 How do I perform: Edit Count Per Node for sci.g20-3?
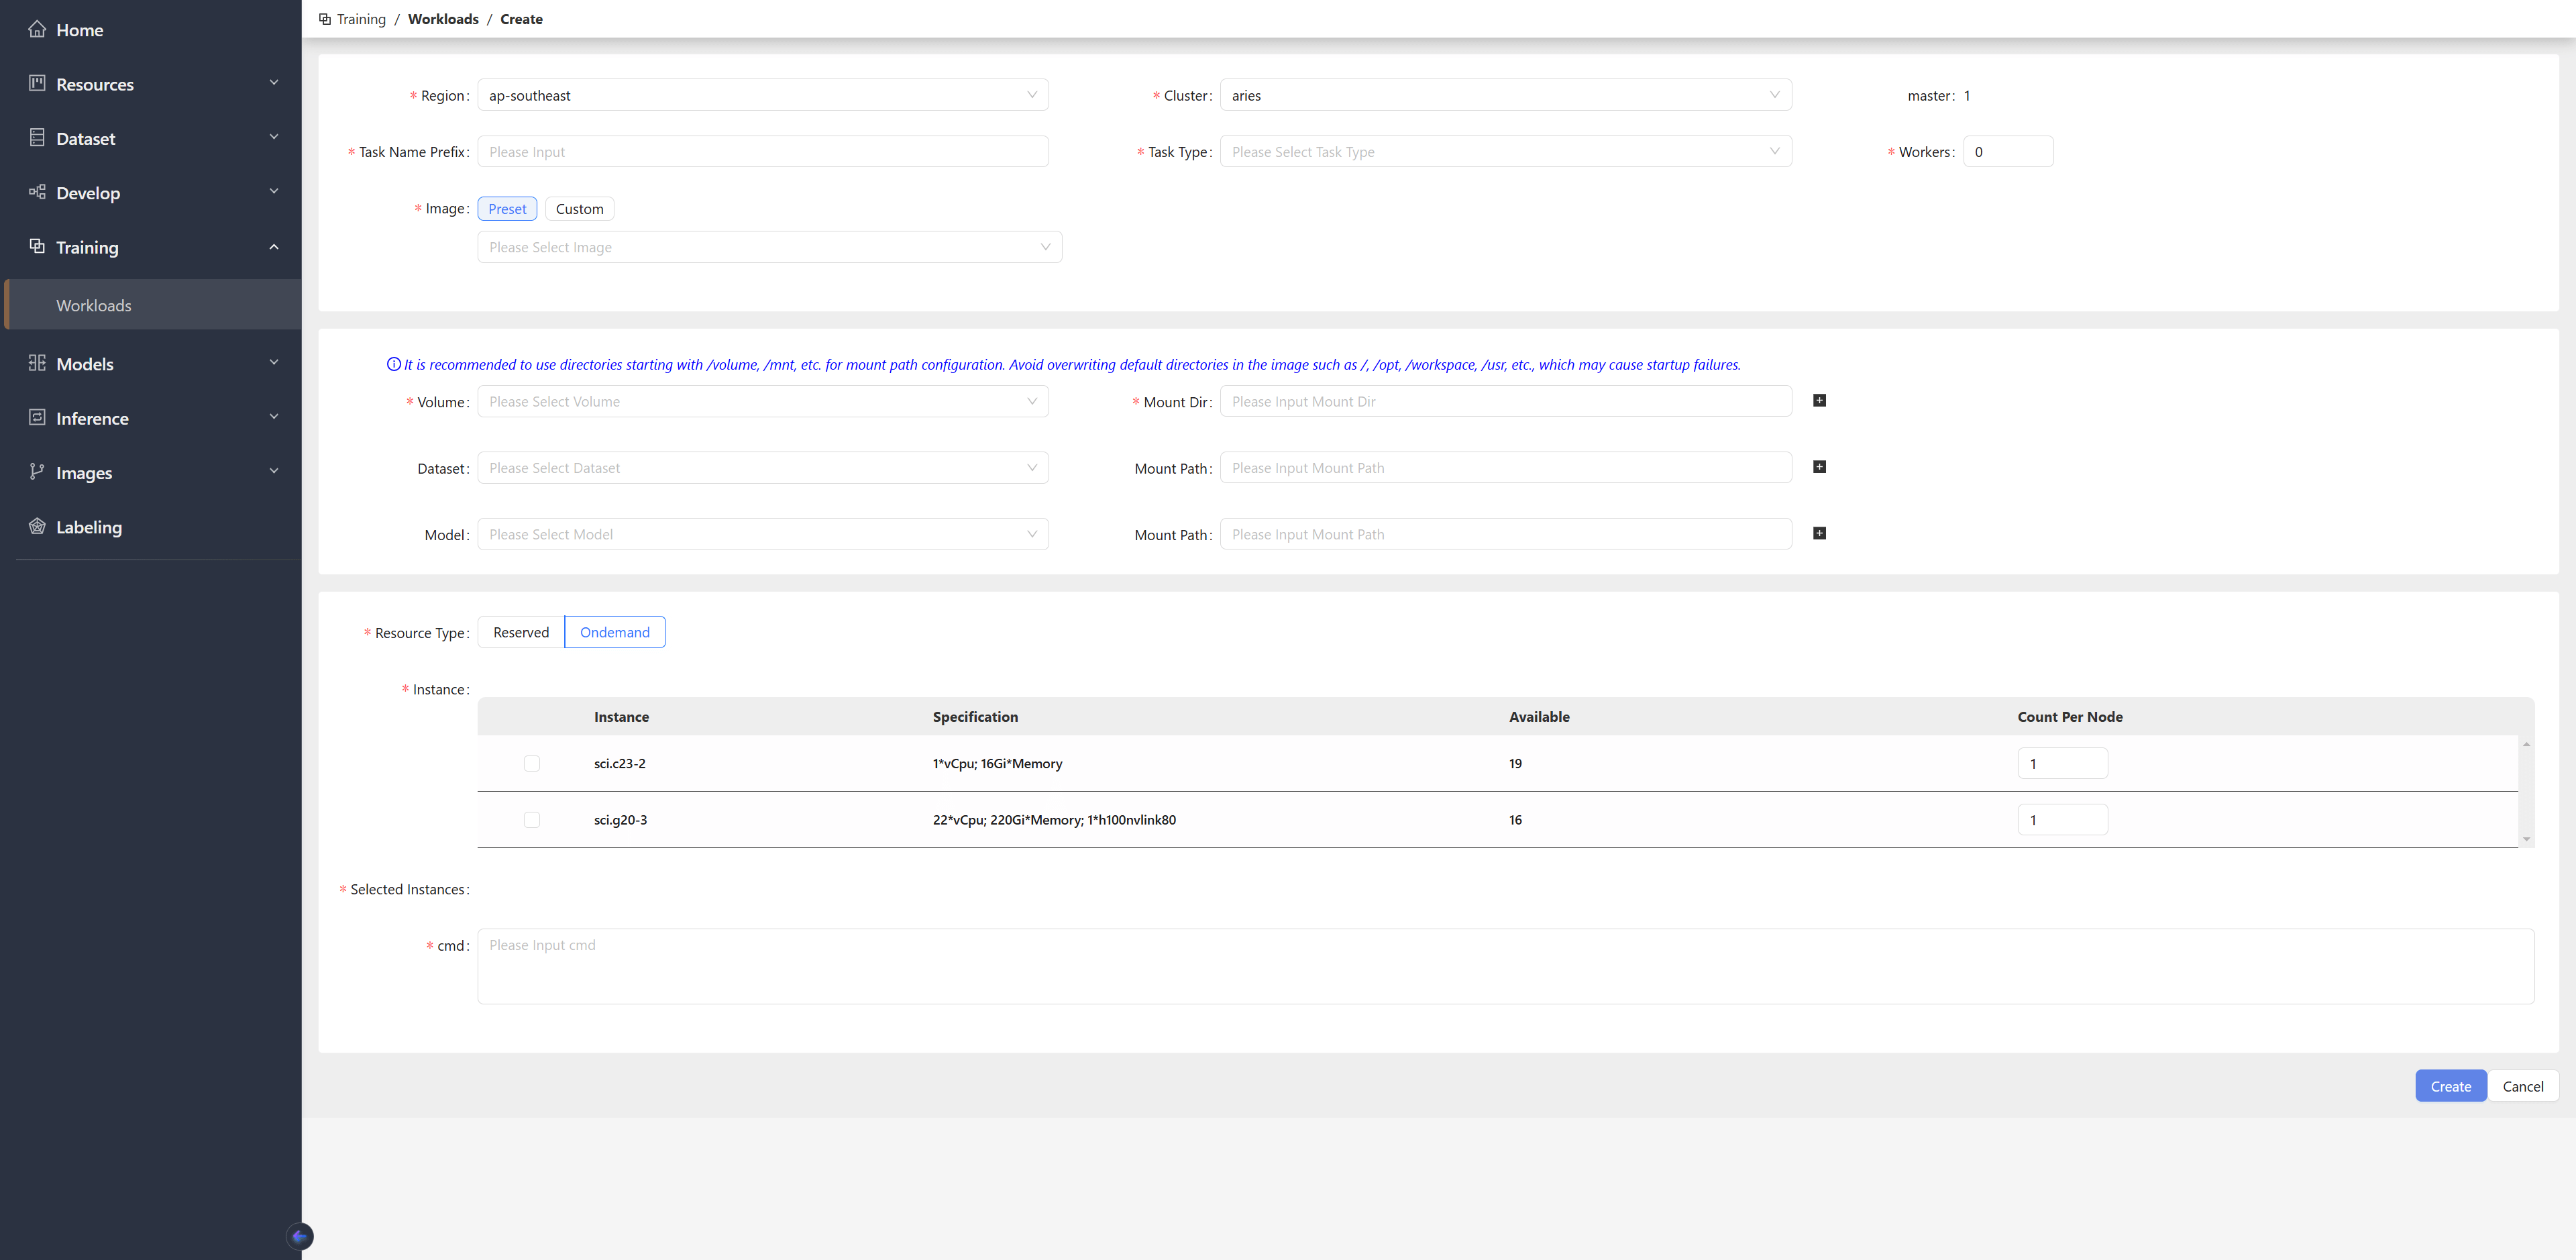2062,819
